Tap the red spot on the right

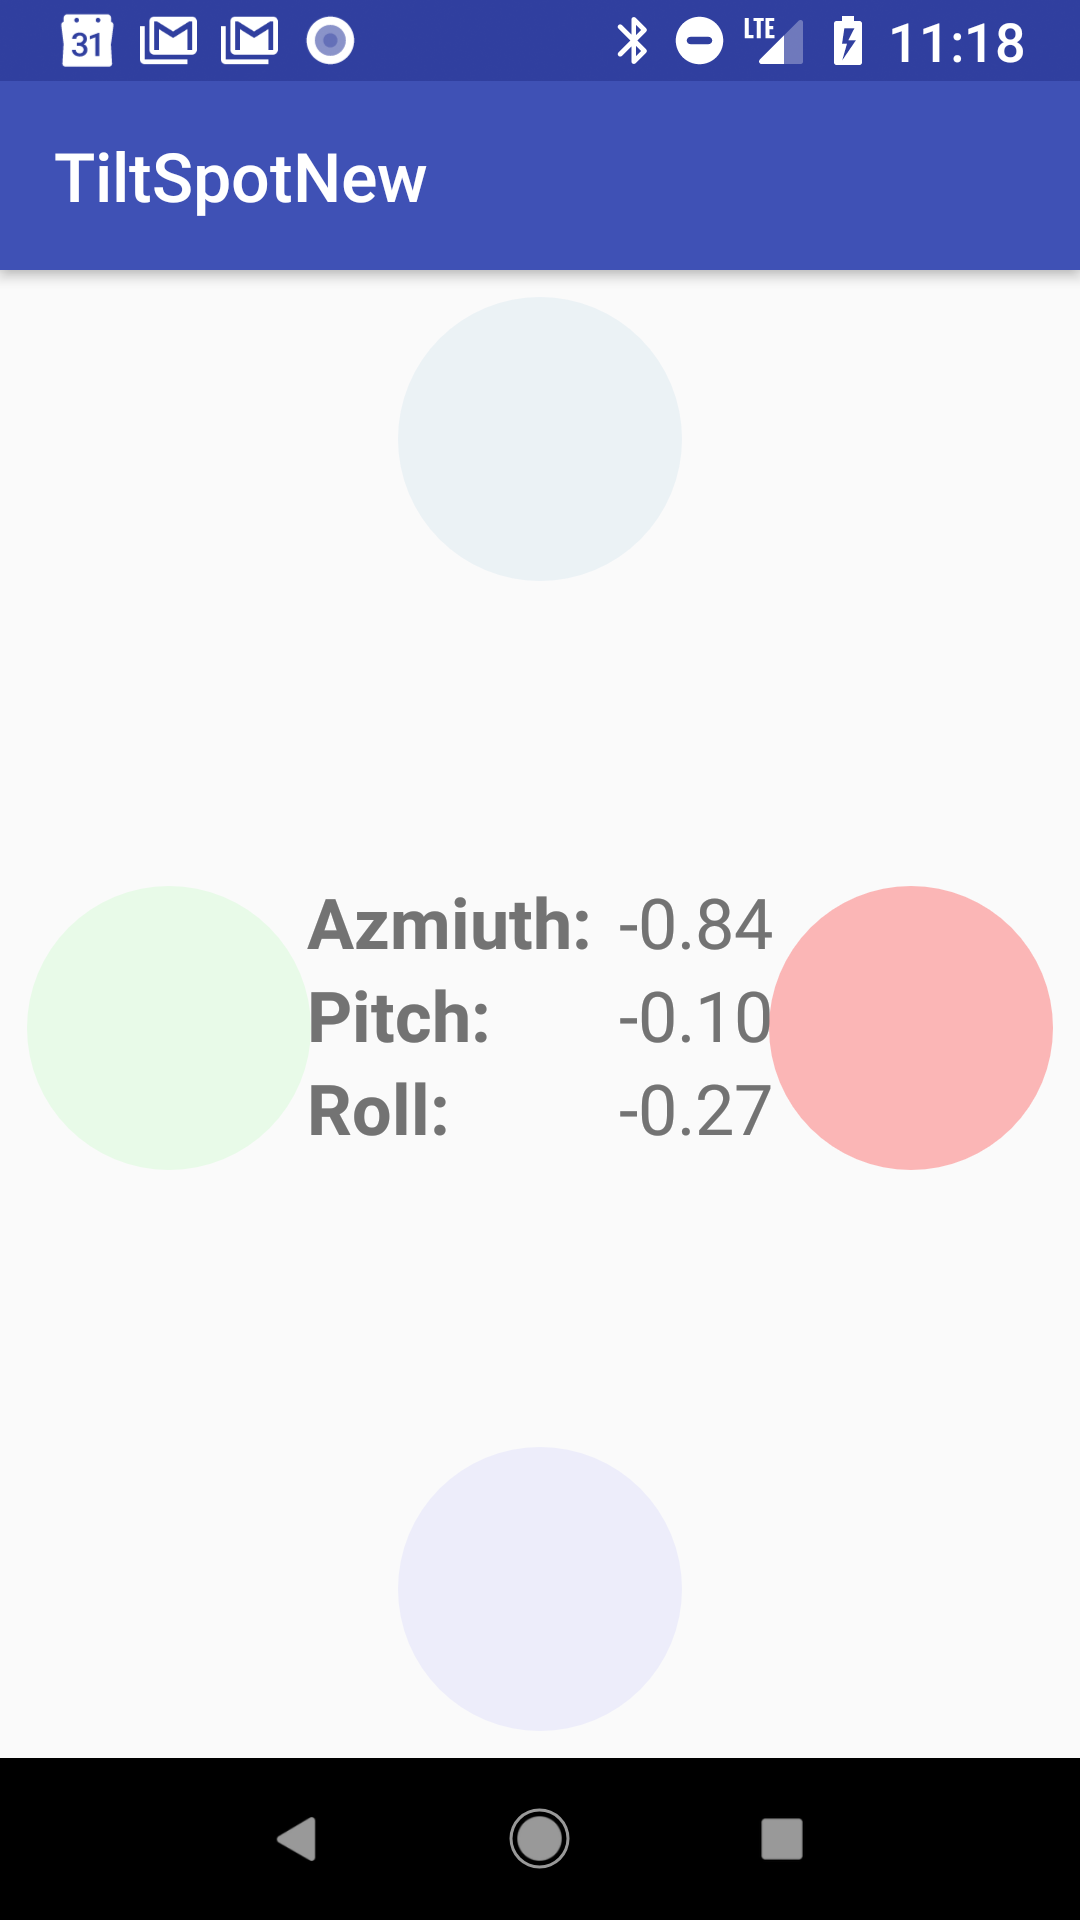911,1027
